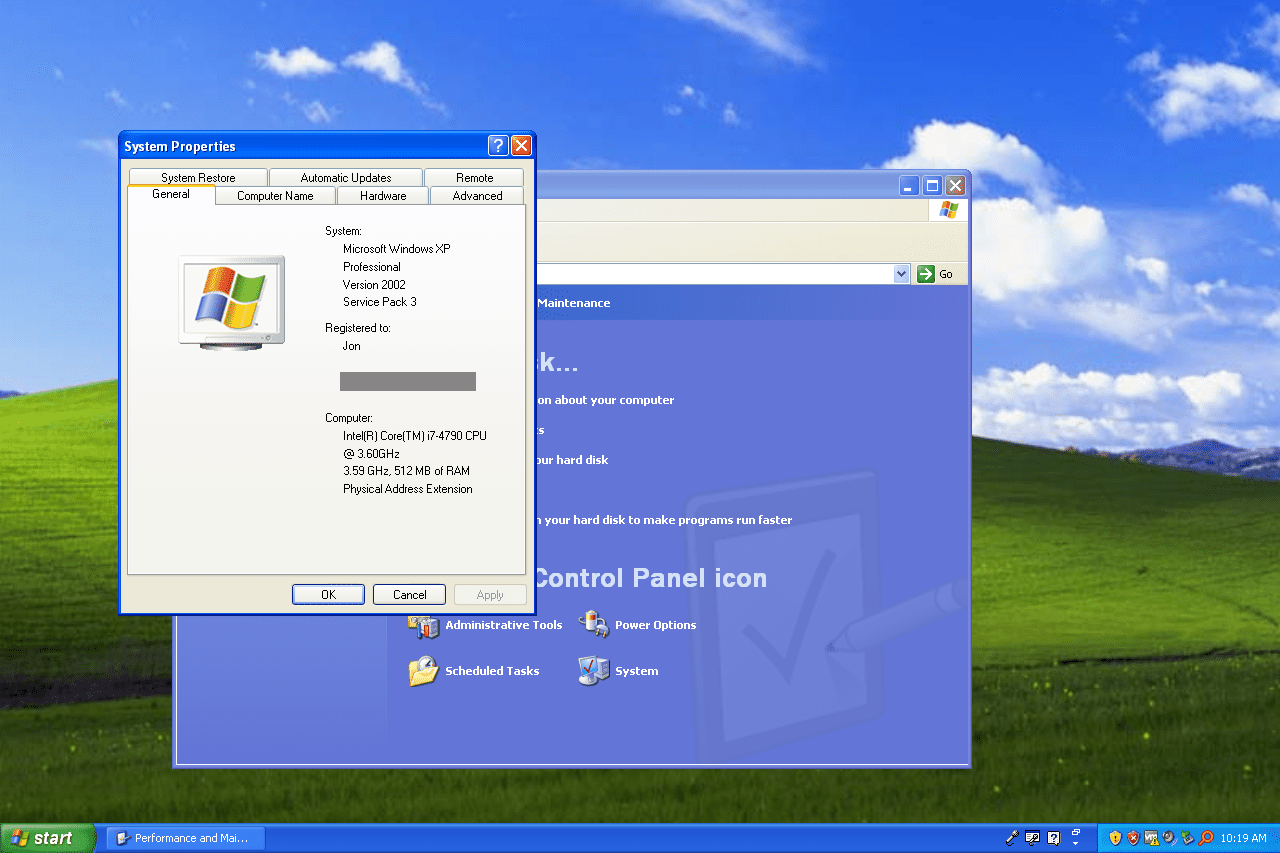Click the 'Performance and Mai...' taskbar button

tap(184, 838)
